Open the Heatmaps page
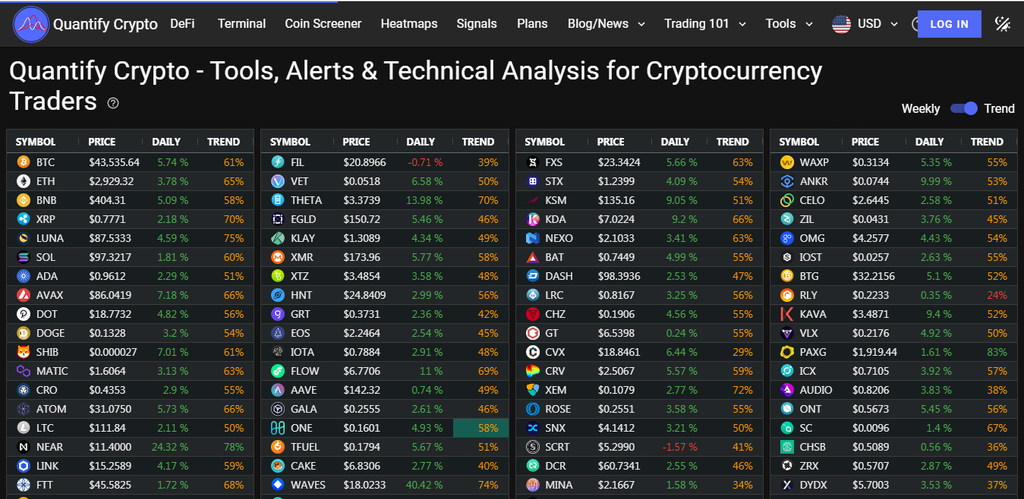1024x499 pixels. [409, 24]
